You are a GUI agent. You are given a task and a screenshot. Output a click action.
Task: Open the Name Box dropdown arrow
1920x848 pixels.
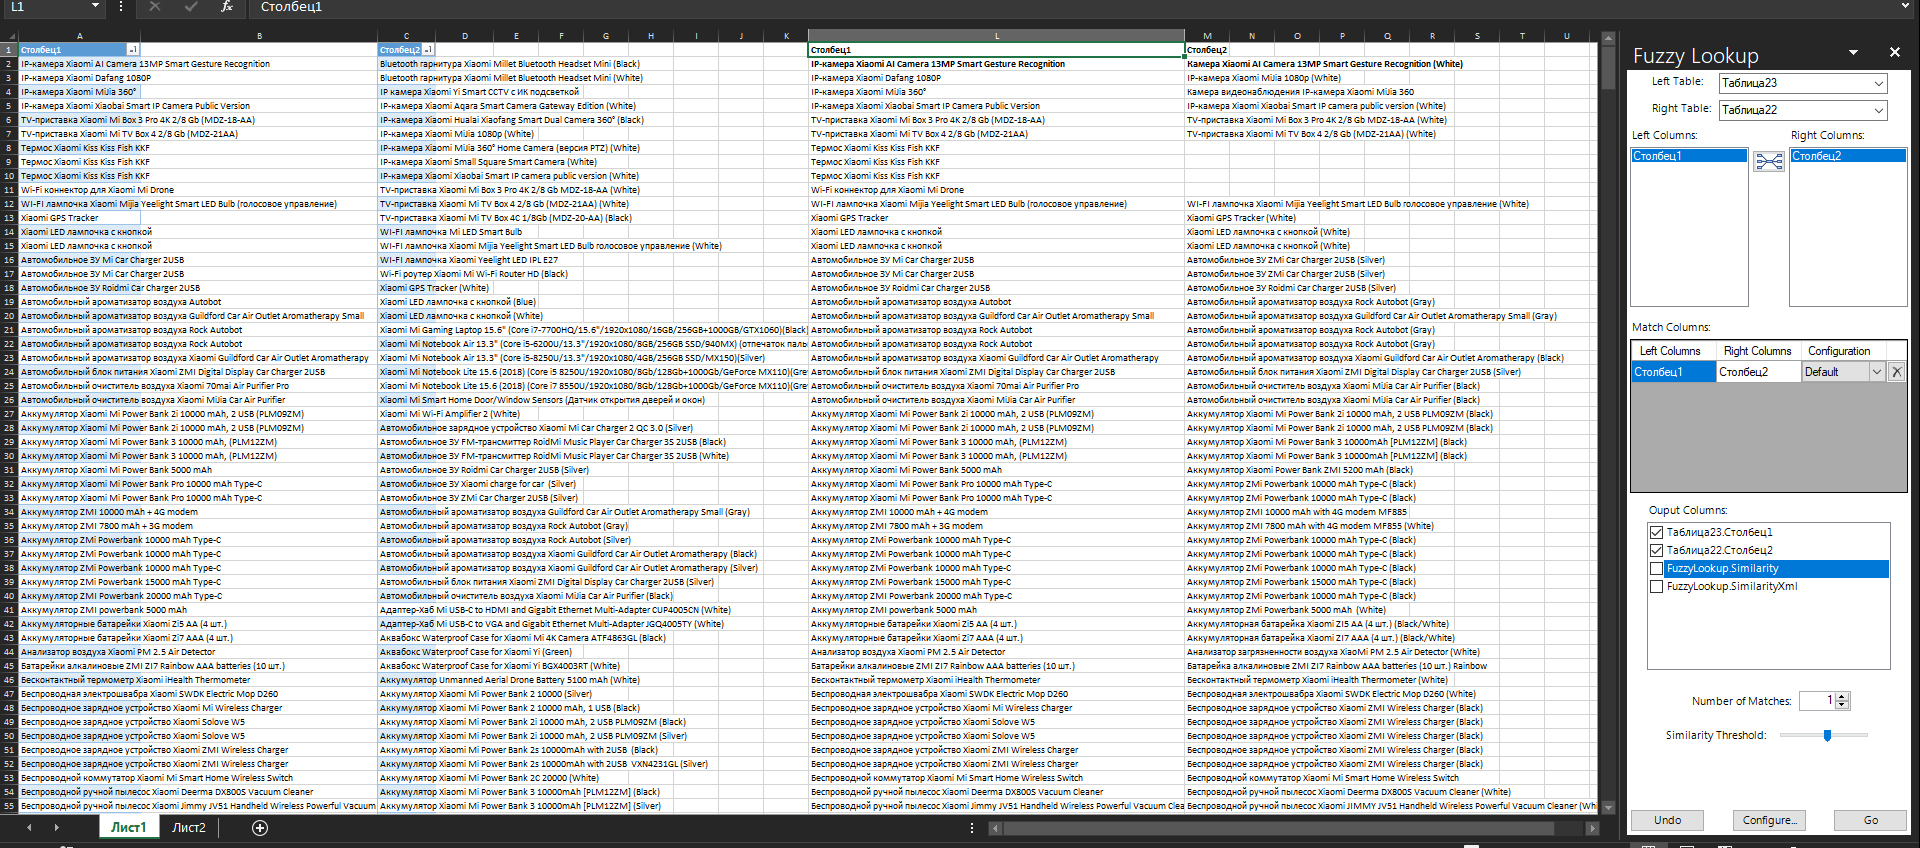point(95,6)
